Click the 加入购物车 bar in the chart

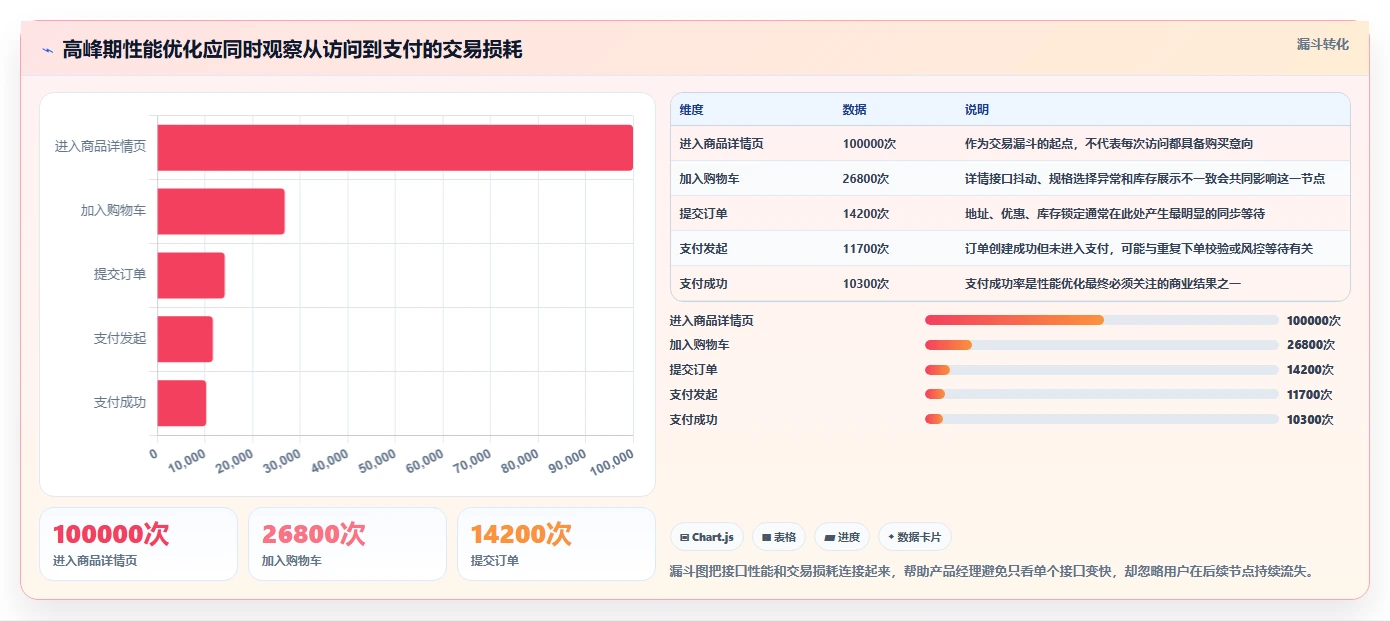pyautogui.click(x=221, y=211)
